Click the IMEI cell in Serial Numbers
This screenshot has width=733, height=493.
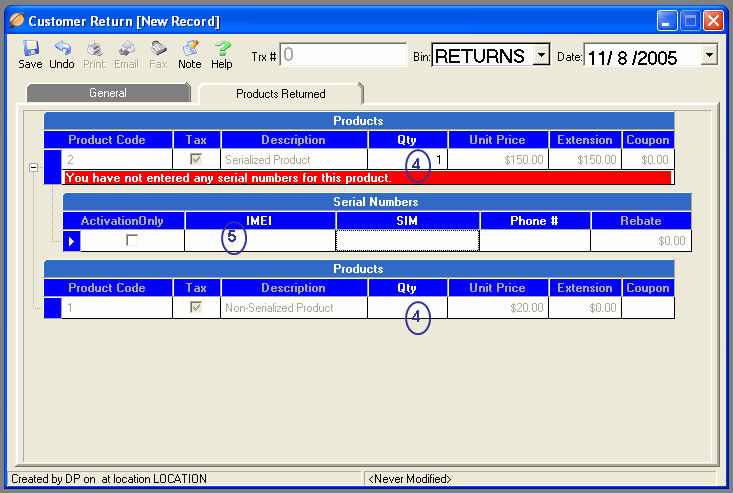point(260,241)
